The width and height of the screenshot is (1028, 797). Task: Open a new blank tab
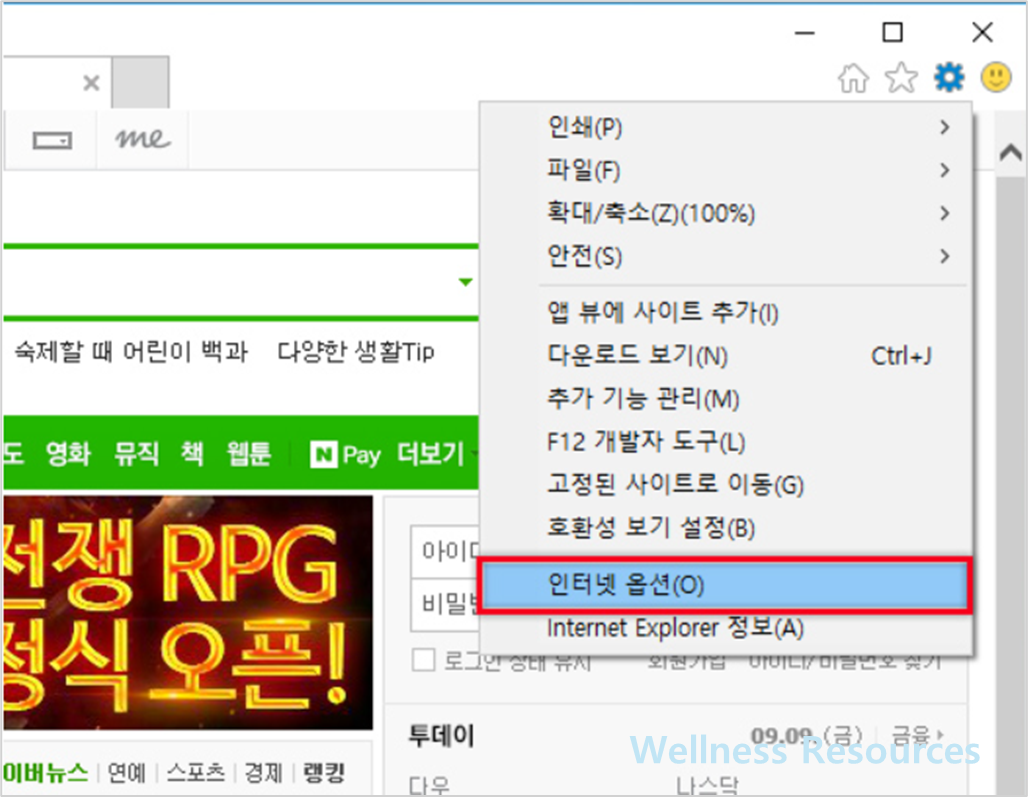click(140, 83)
